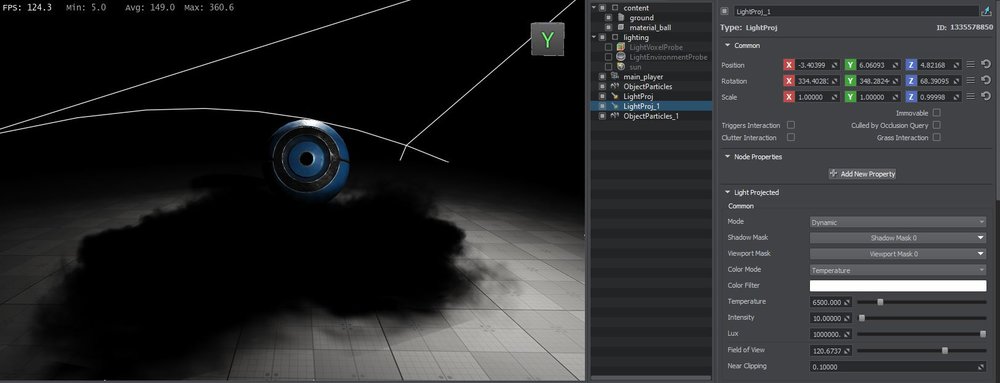Reset the Position values with the revert icon

(985, 64)
